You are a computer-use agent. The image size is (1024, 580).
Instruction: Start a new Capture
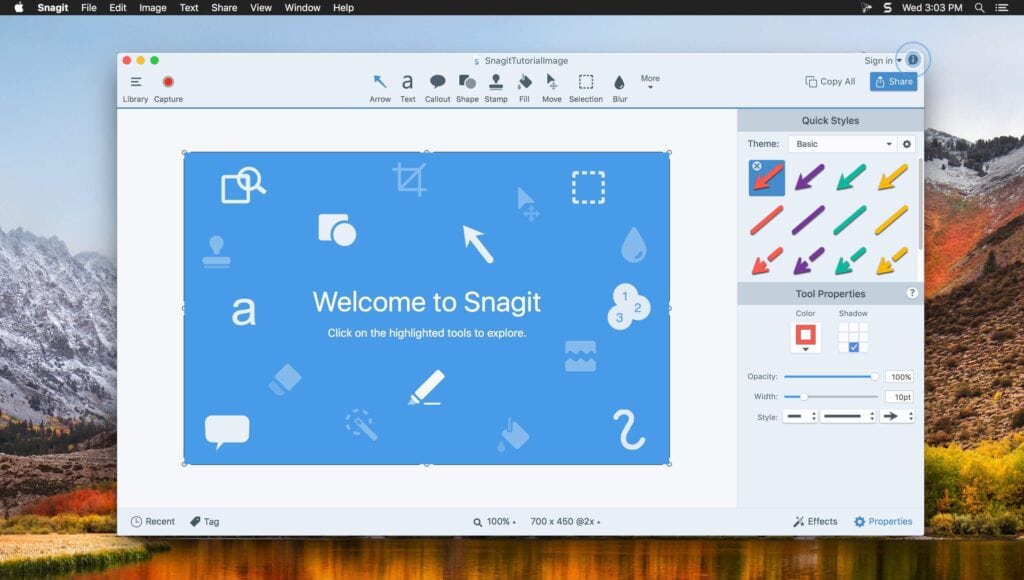[168, 89]
